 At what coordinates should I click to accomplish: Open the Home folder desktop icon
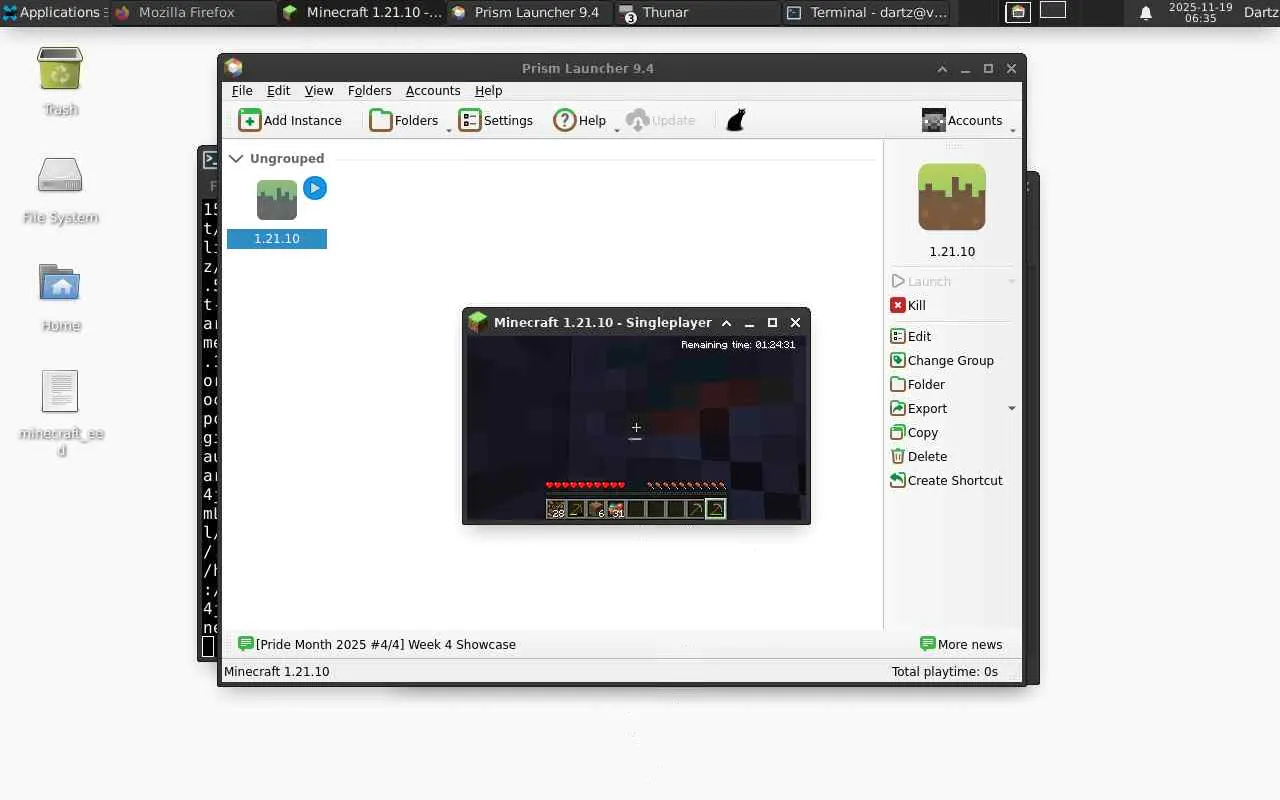coord(60,283)
